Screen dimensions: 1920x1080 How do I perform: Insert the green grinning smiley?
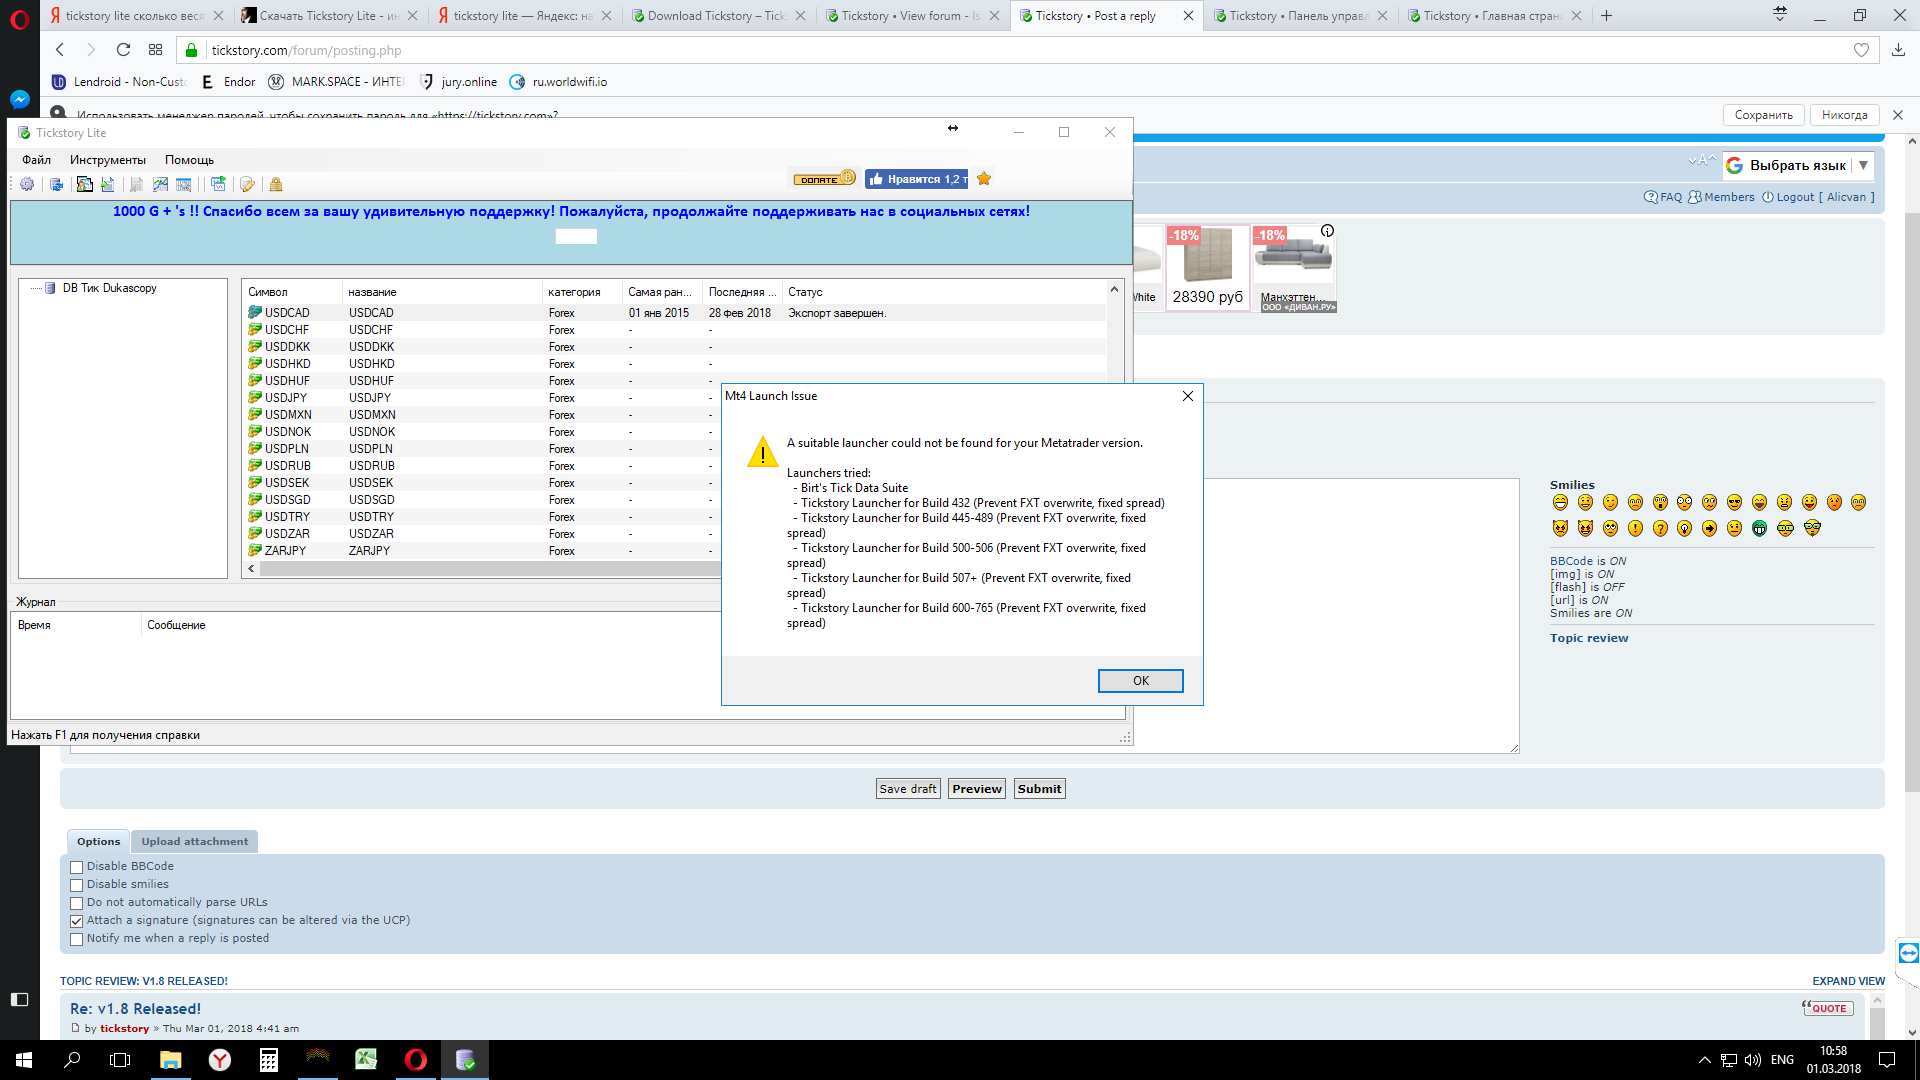(1760, 528)
